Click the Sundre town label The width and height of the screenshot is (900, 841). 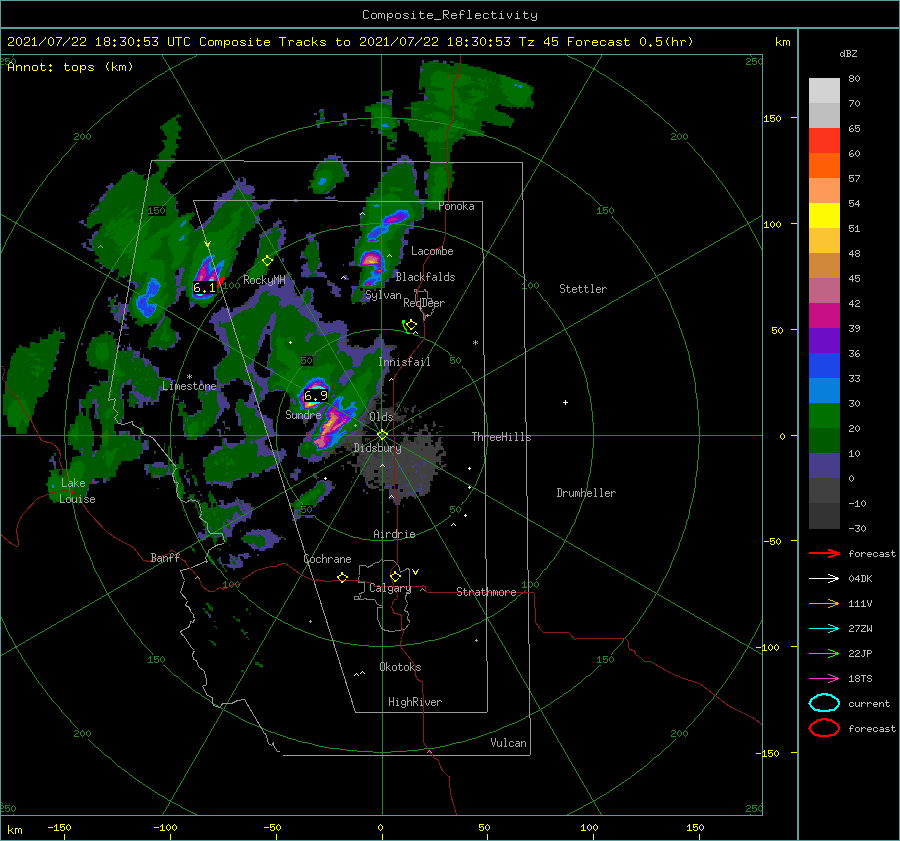click(x=303, y=415)
